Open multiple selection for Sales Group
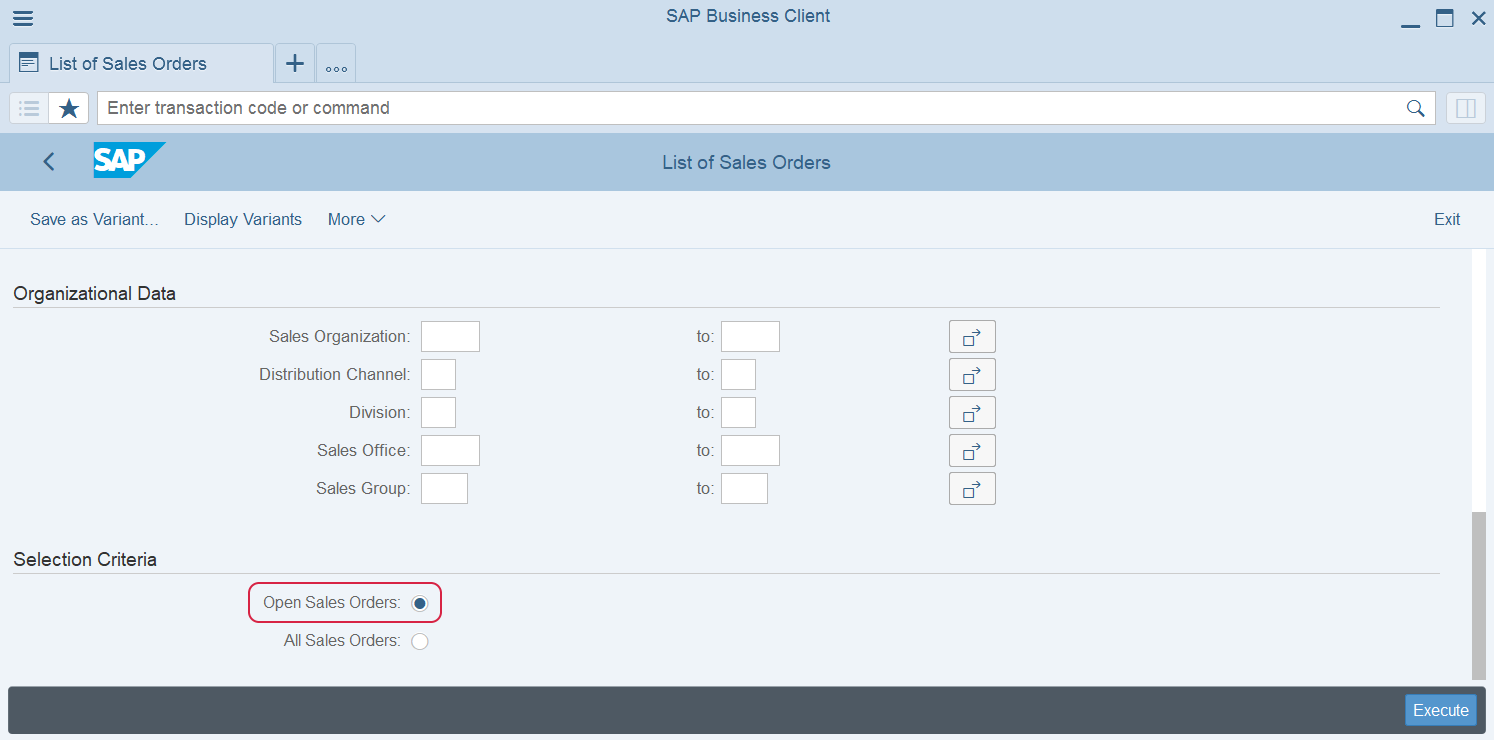The height and width of the screenshot is (740, 1494). tap(972, 489)
